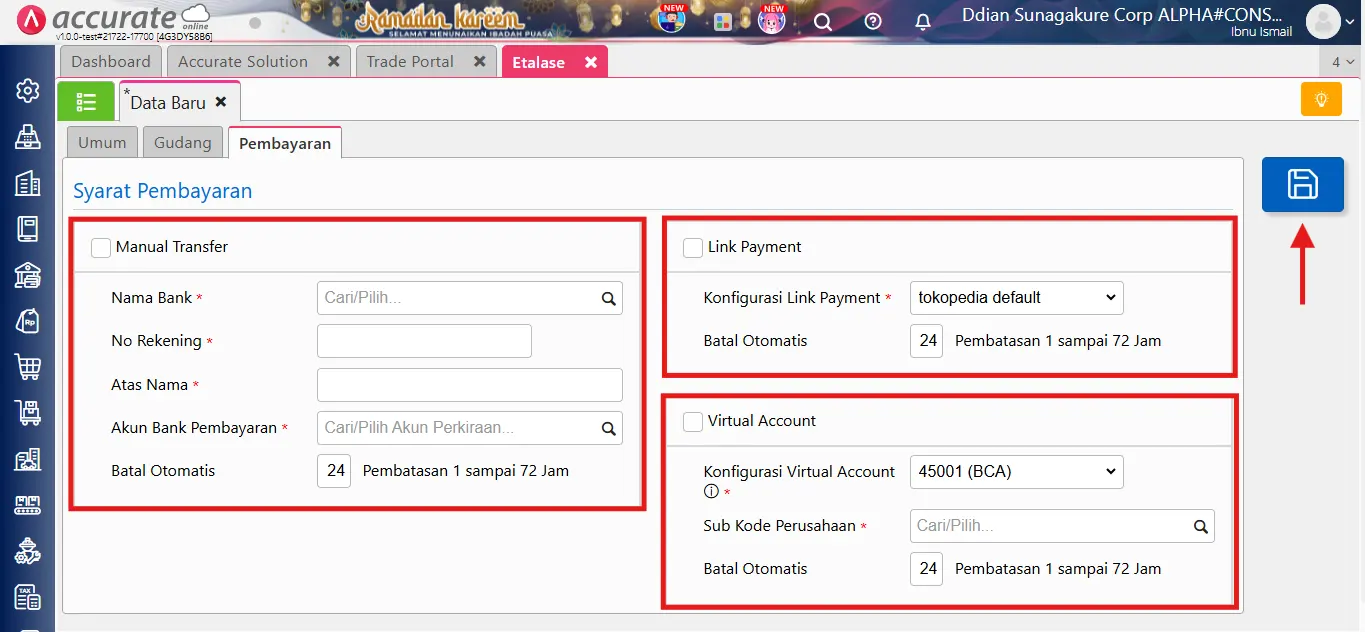Click the No Rekening input field

click(423, 340)
